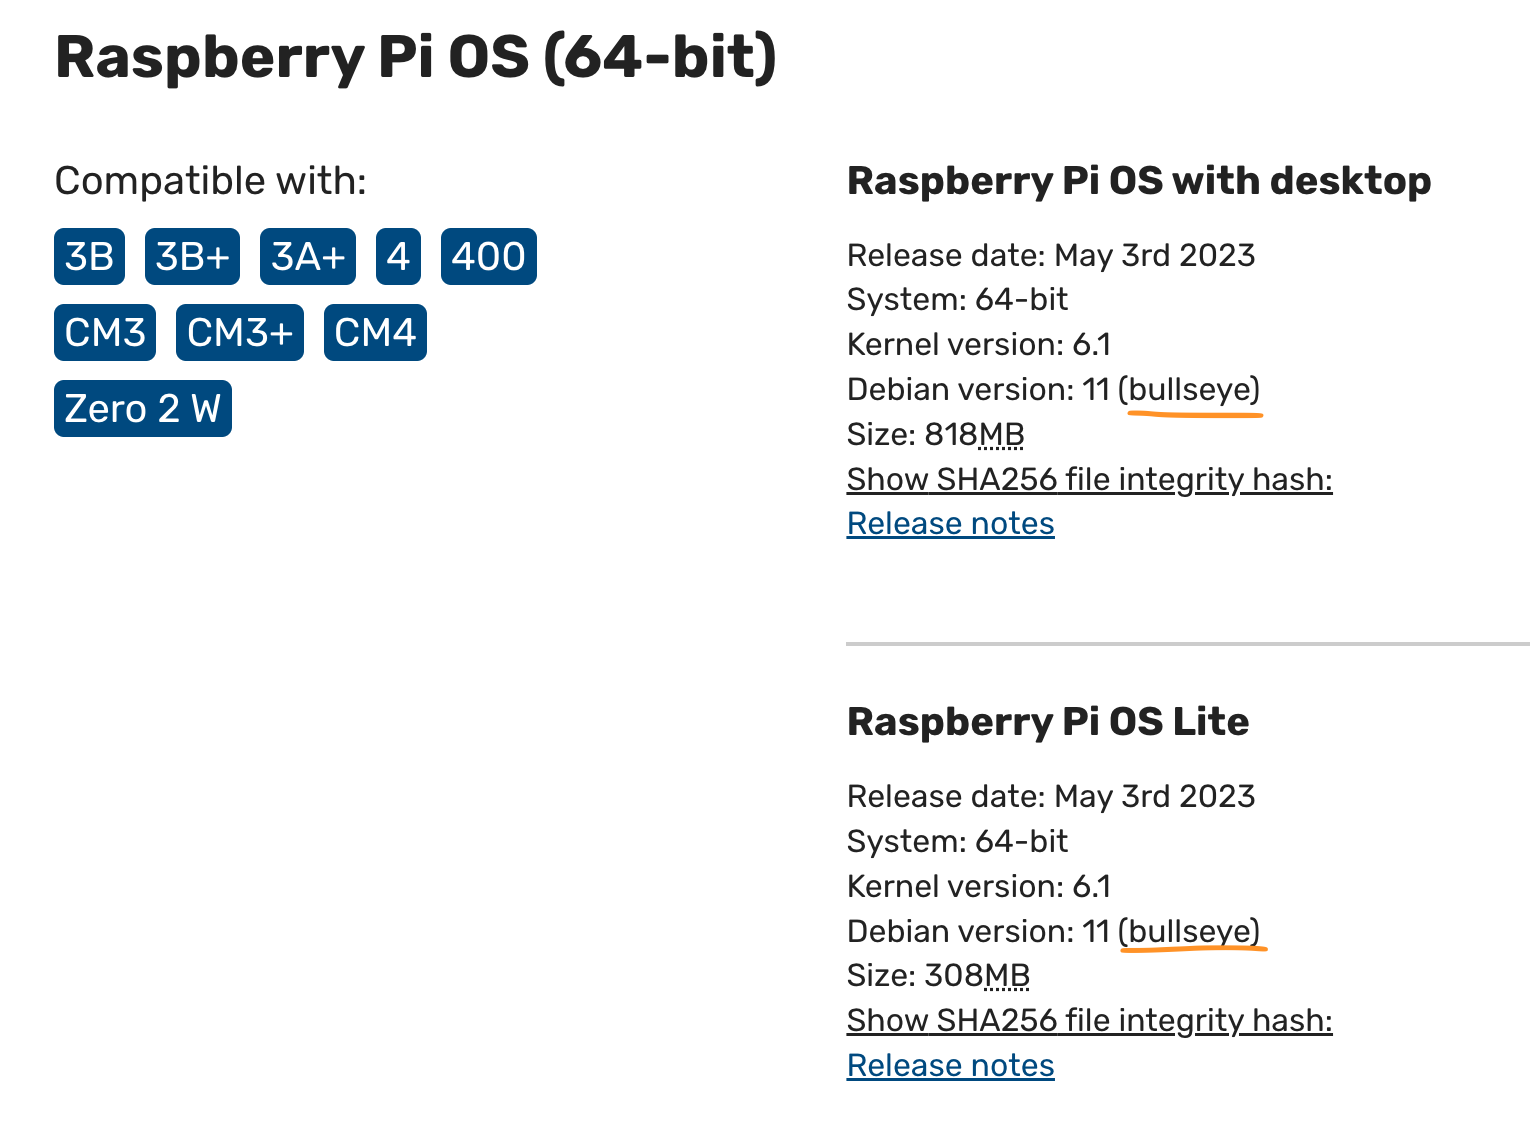Click the 400 model badge

click(488, 257)
